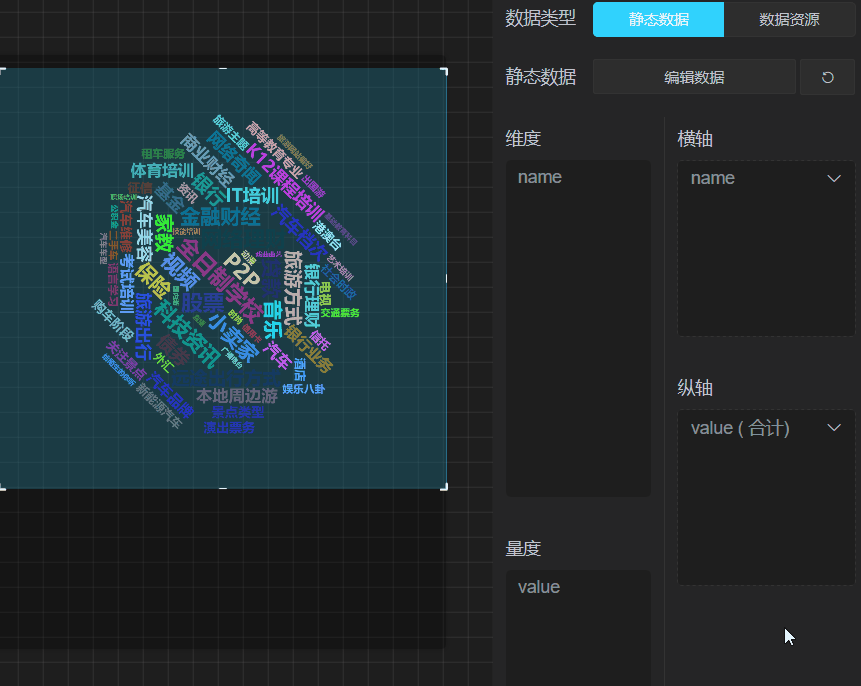Click the reset icon beside 编辑数据
The image size is (861, 686).
[827, 77]
